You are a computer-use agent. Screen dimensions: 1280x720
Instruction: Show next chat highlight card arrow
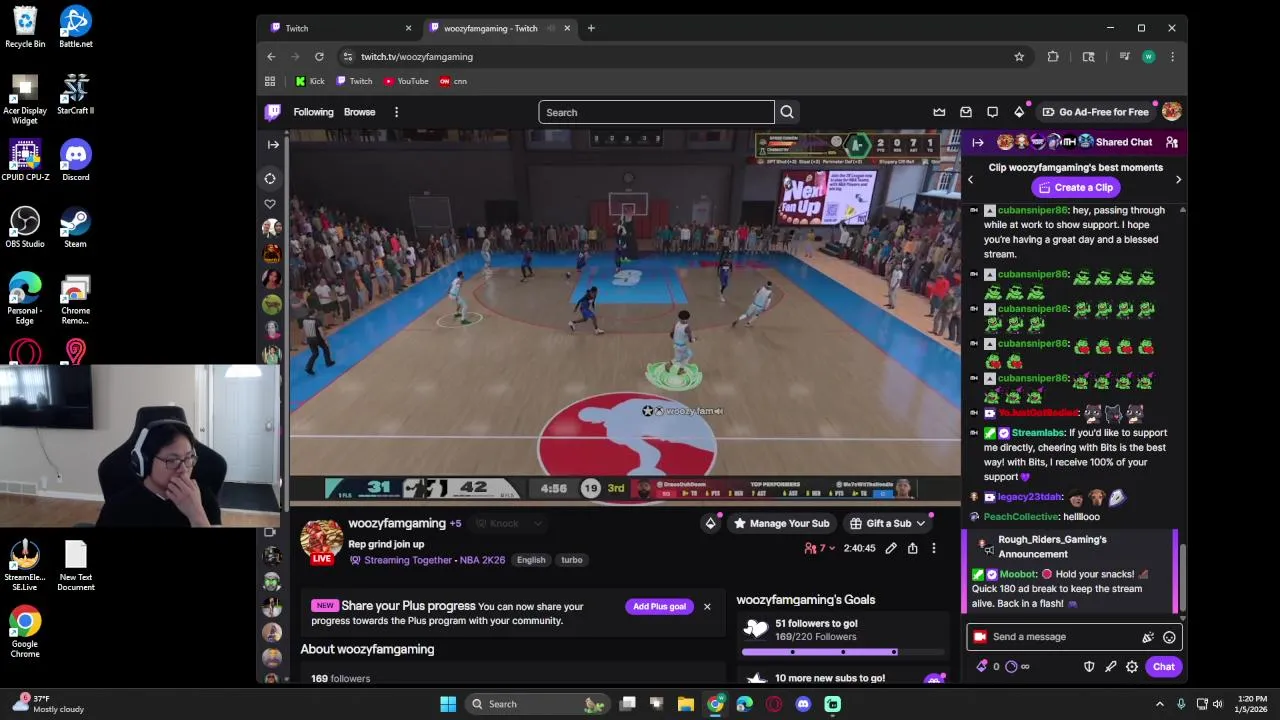[x=1178, y=180]
